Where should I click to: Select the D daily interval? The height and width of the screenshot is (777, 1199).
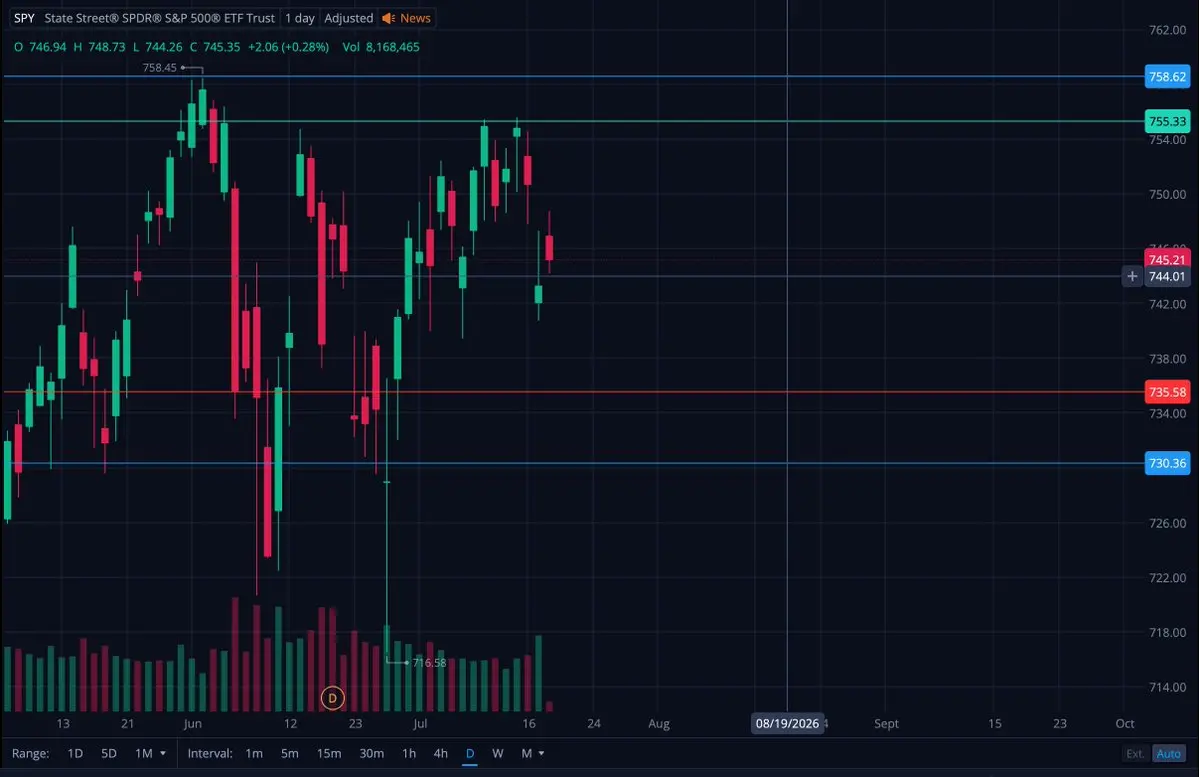tap(470, 753)
